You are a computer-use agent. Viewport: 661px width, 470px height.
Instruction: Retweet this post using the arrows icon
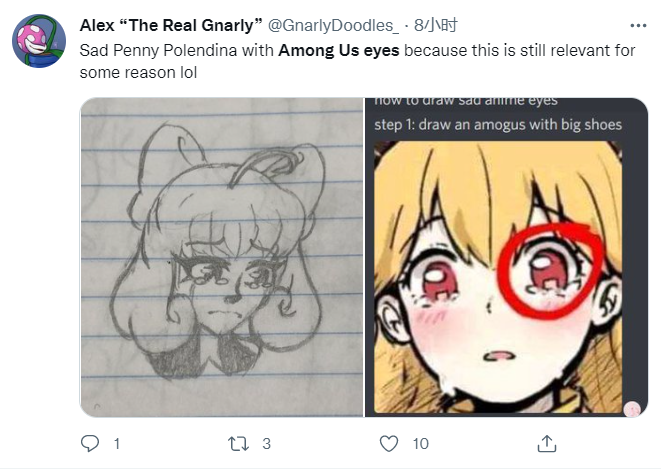237,442
